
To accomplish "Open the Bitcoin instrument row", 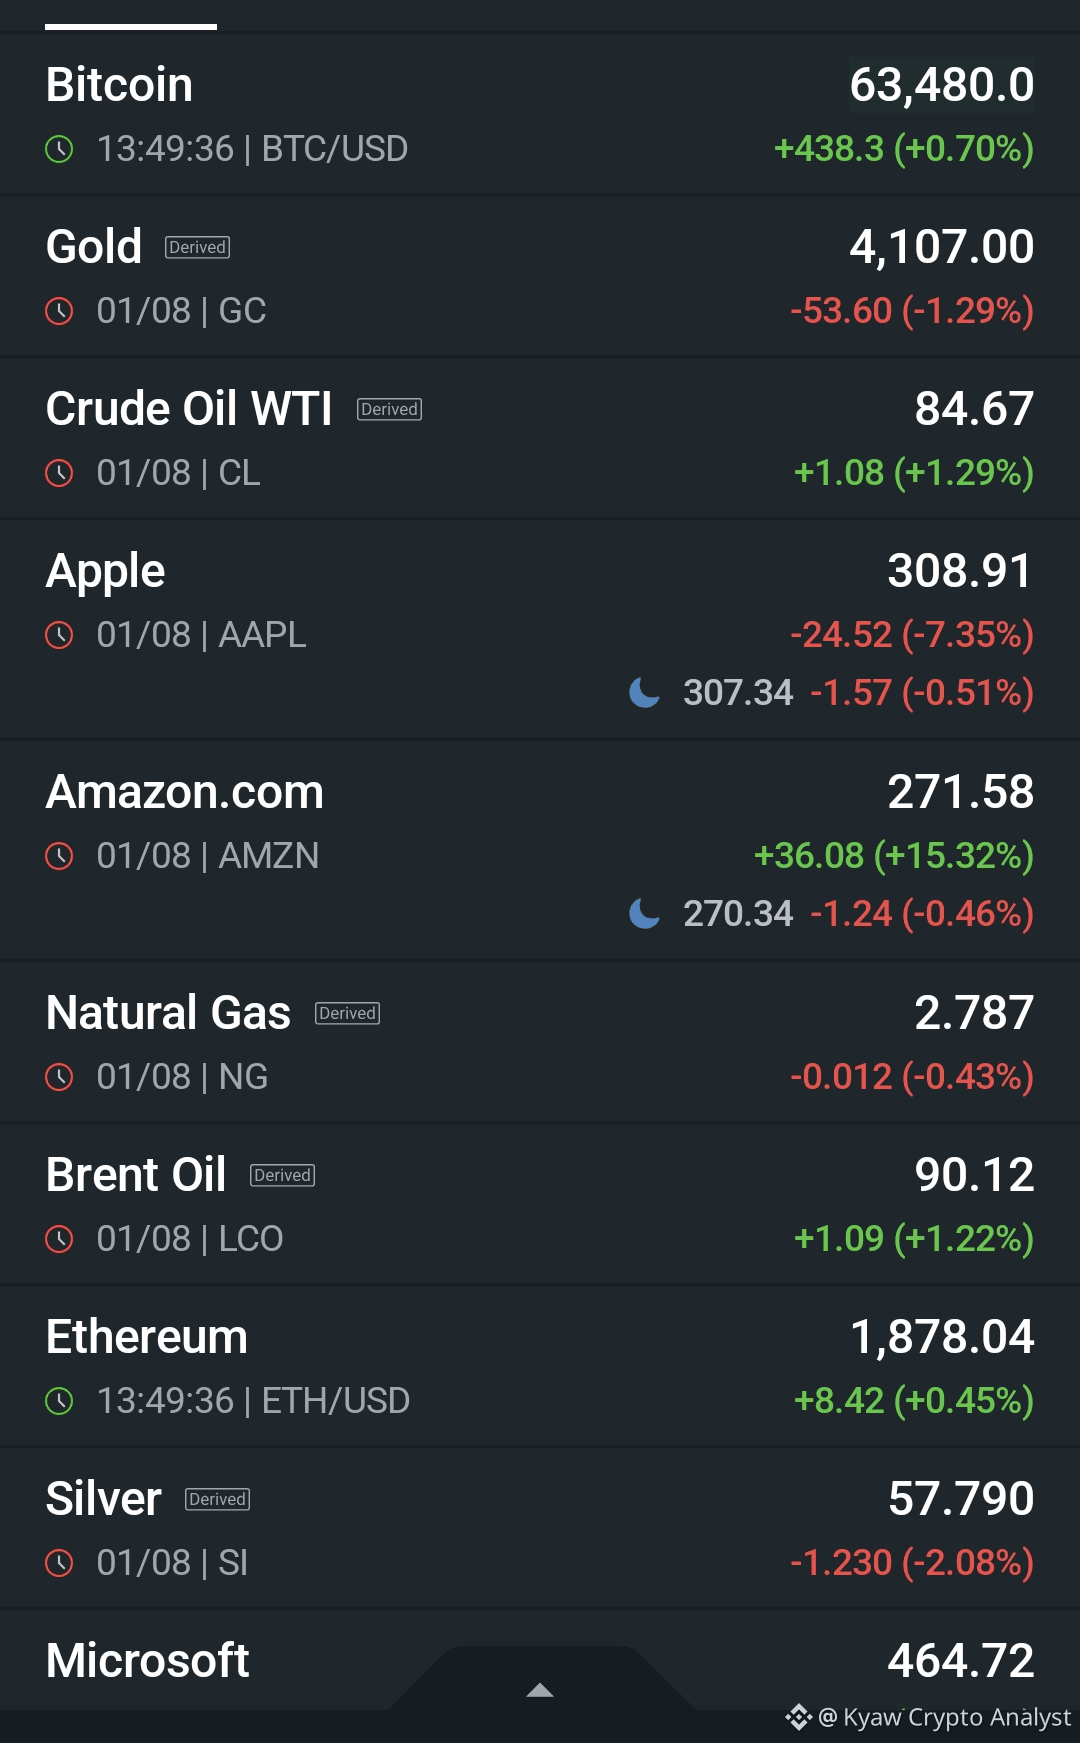I will (x=540, y=114).
